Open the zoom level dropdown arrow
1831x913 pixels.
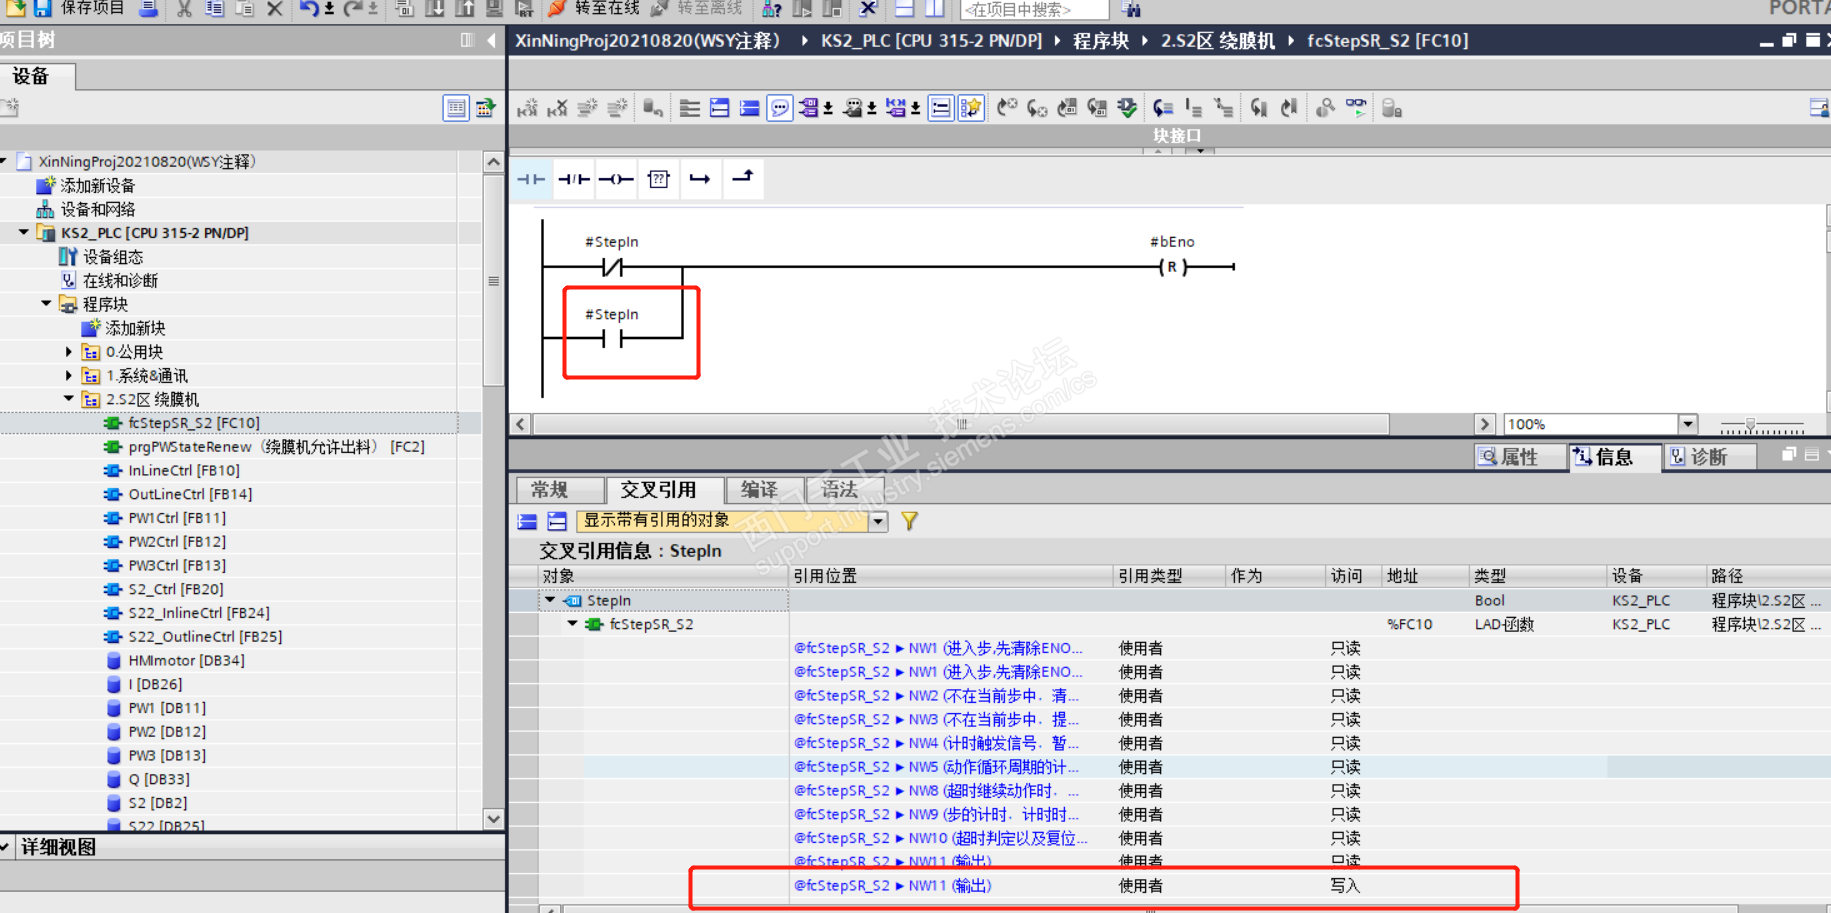click(x=1688, y=424)
